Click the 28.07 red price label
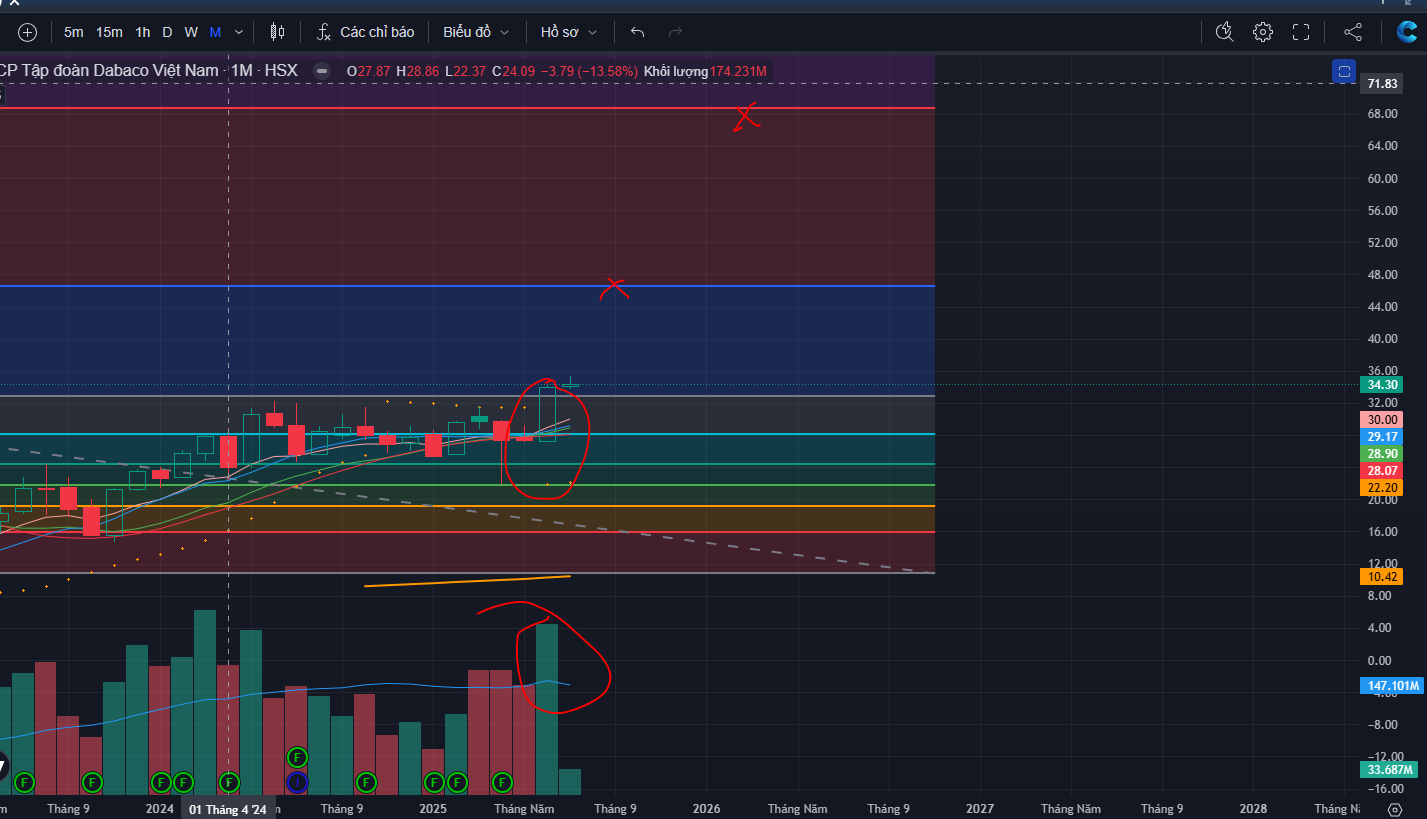This screenshot has width=1427, height=819. click(1383, 471)
